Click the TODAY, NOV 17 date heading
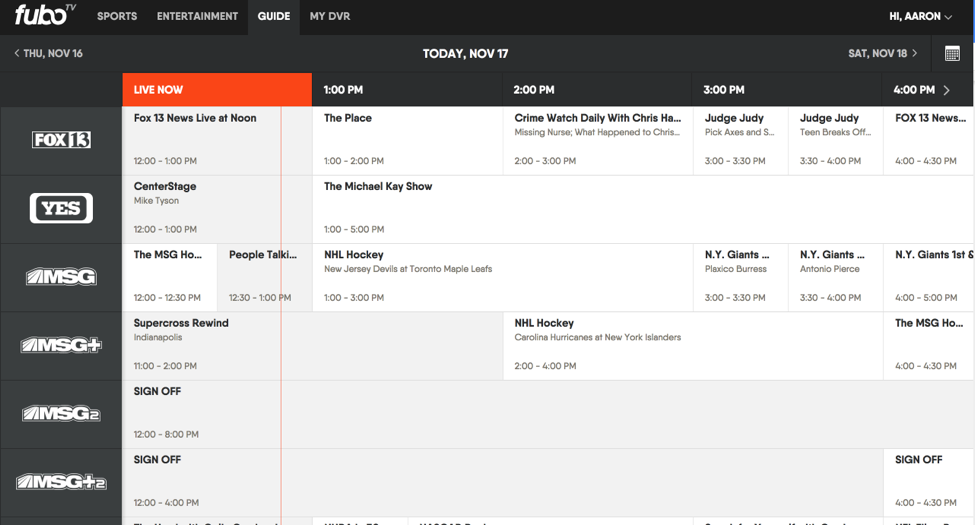The height and width of the screenshot is (525, 975). (465, 53)
